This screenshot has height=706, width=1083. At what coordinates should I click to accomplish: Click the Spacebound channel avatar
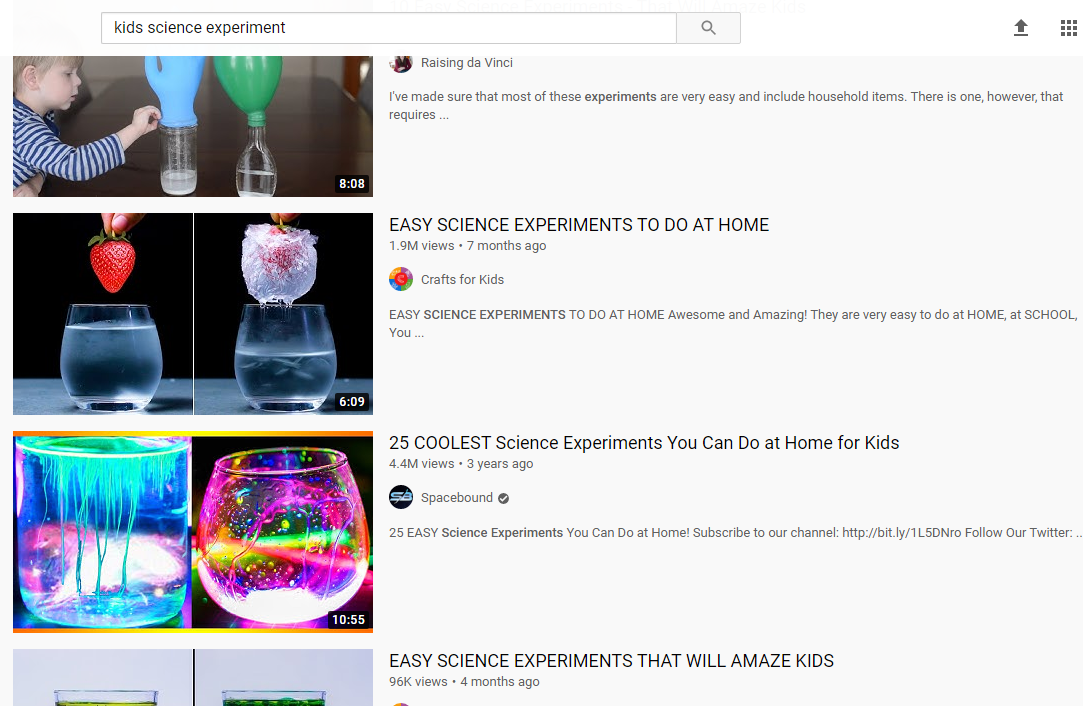pyautogui.click(x=401, y=497)
